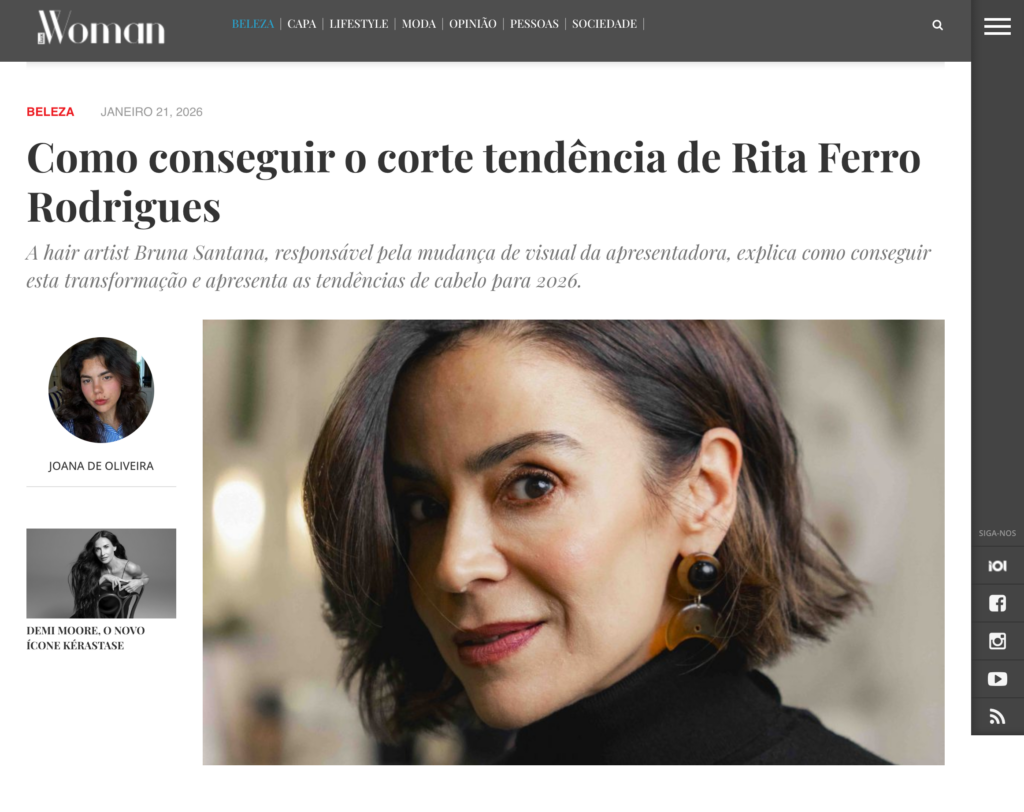Open the PESSOAS section

coord(534,24)
